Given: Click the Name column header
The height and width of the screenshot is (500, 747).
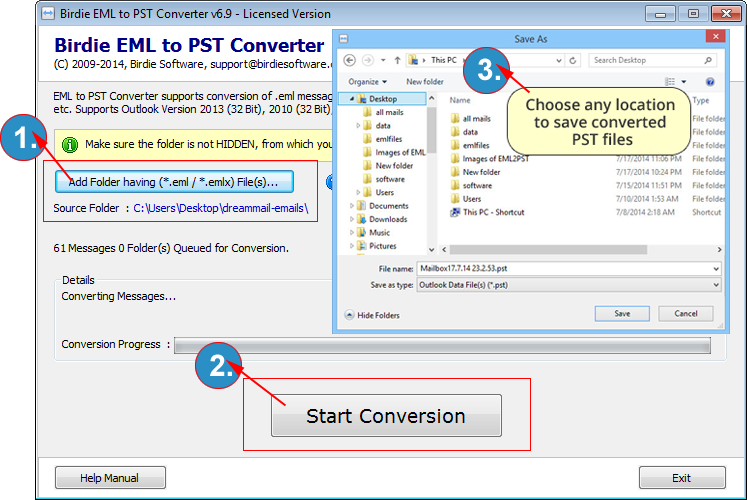Looking at the screenshot, I should coord(460,100).
